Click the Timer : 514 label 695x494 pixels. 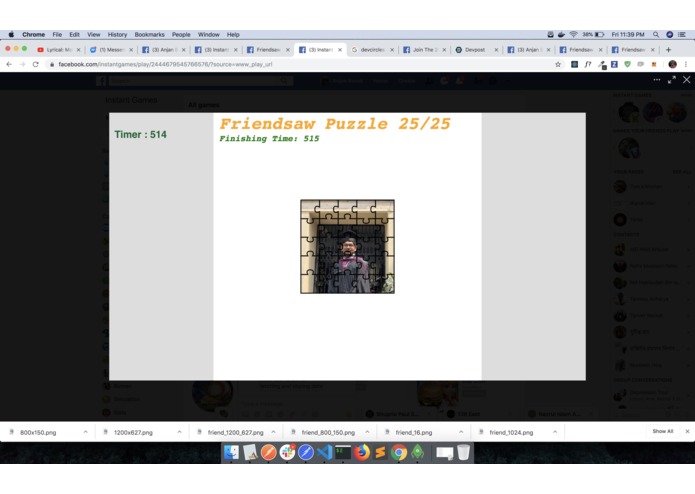pyautogui.click(x=141, y=135)
